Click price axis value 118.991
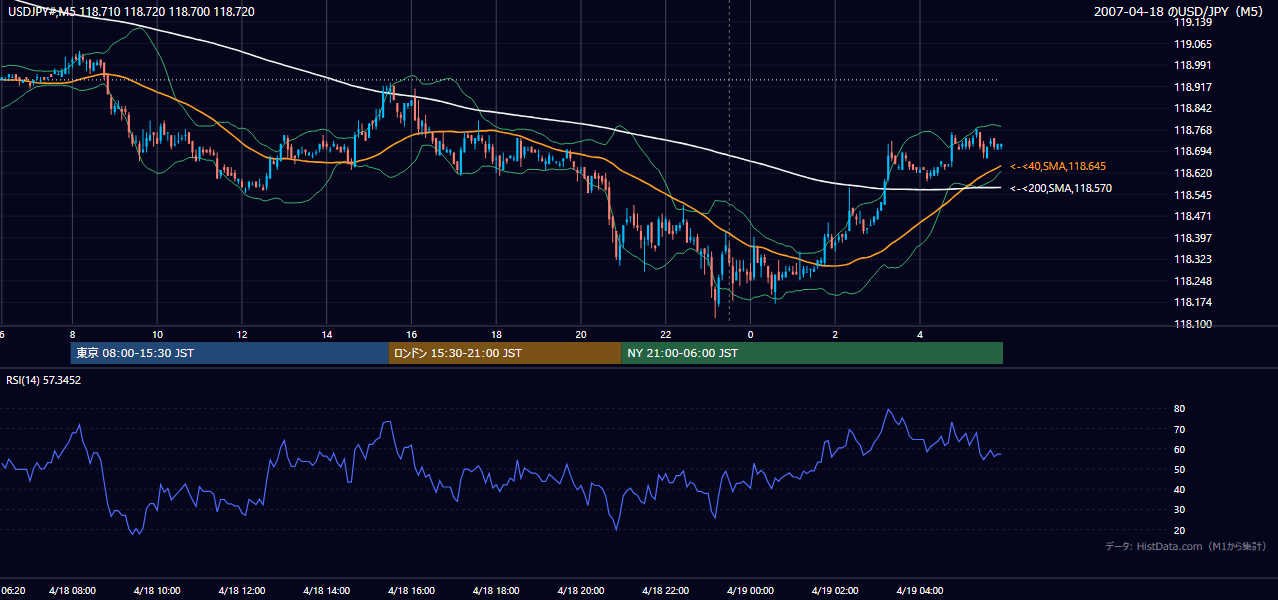 1193,65
